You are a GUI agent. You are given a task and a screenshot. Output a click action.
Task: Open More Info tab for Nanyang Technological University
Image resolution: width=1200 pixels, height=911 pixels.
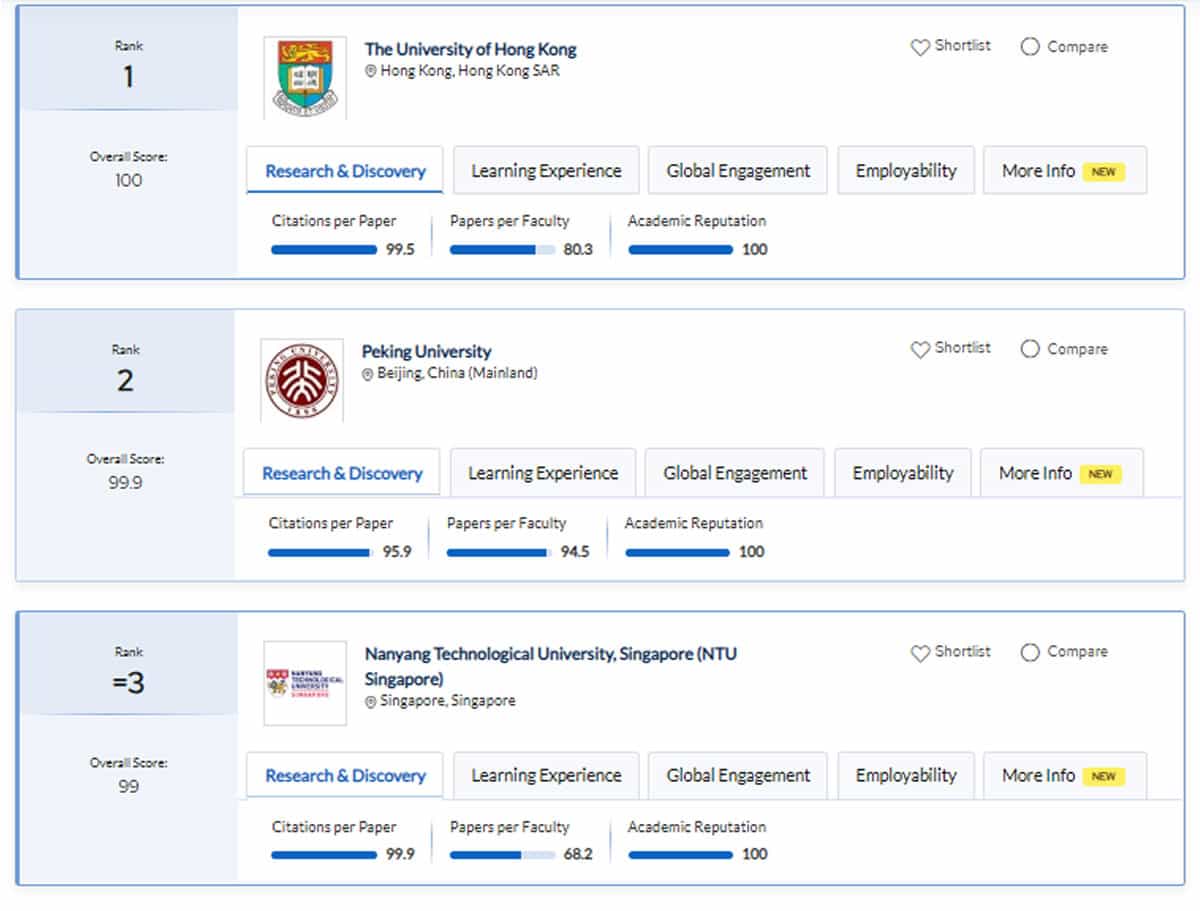click(x=1064, y=776)
